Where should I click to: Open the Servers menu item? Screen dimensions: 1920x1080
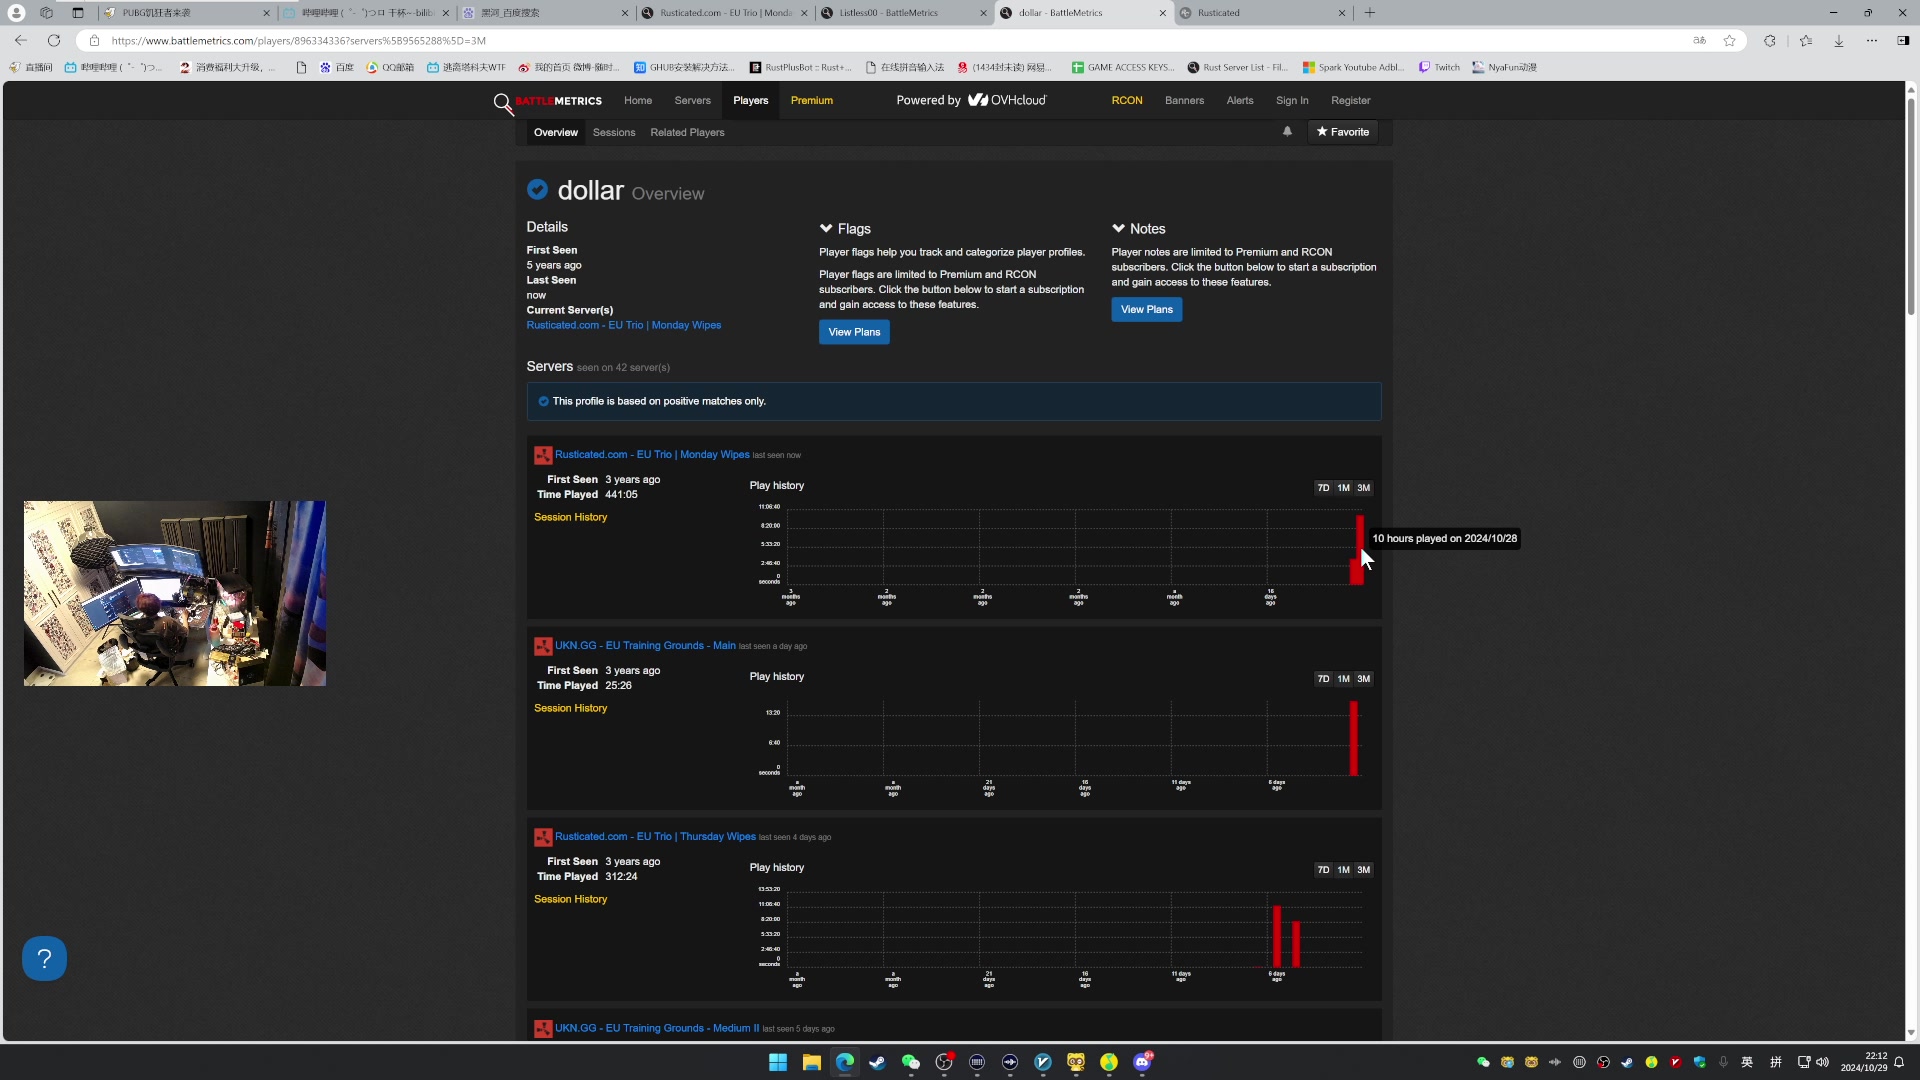tap(692, 101)
